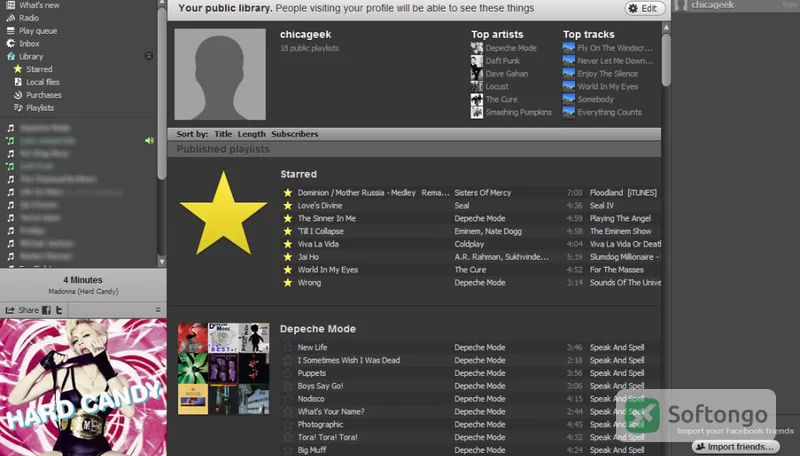
Task: Share to Twitter using the t icon
Action: [x=59, y=310]
